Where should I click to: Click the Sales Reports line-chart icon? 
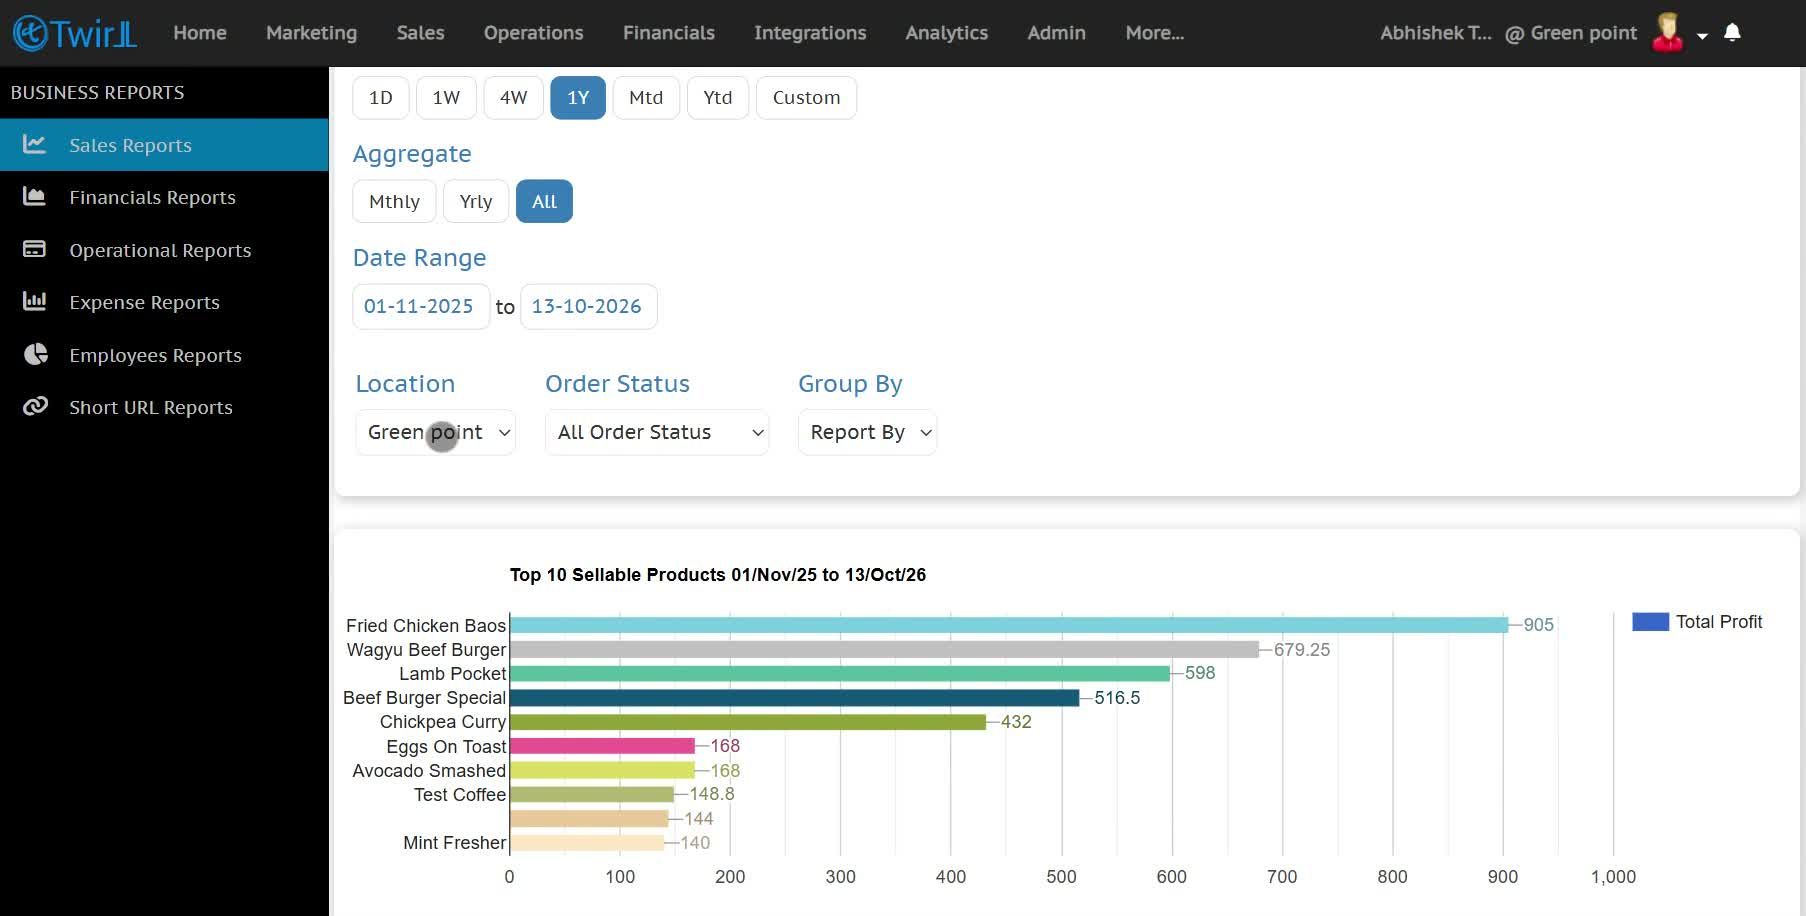coord(35,145)
